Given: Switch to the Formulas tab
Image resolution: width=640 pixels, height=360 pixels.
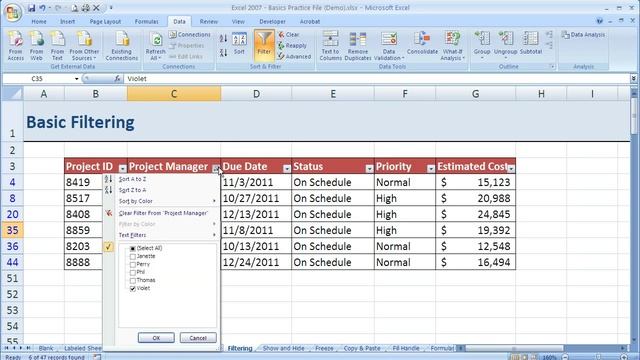Looking at the screenshot, I should click(147, 22).
